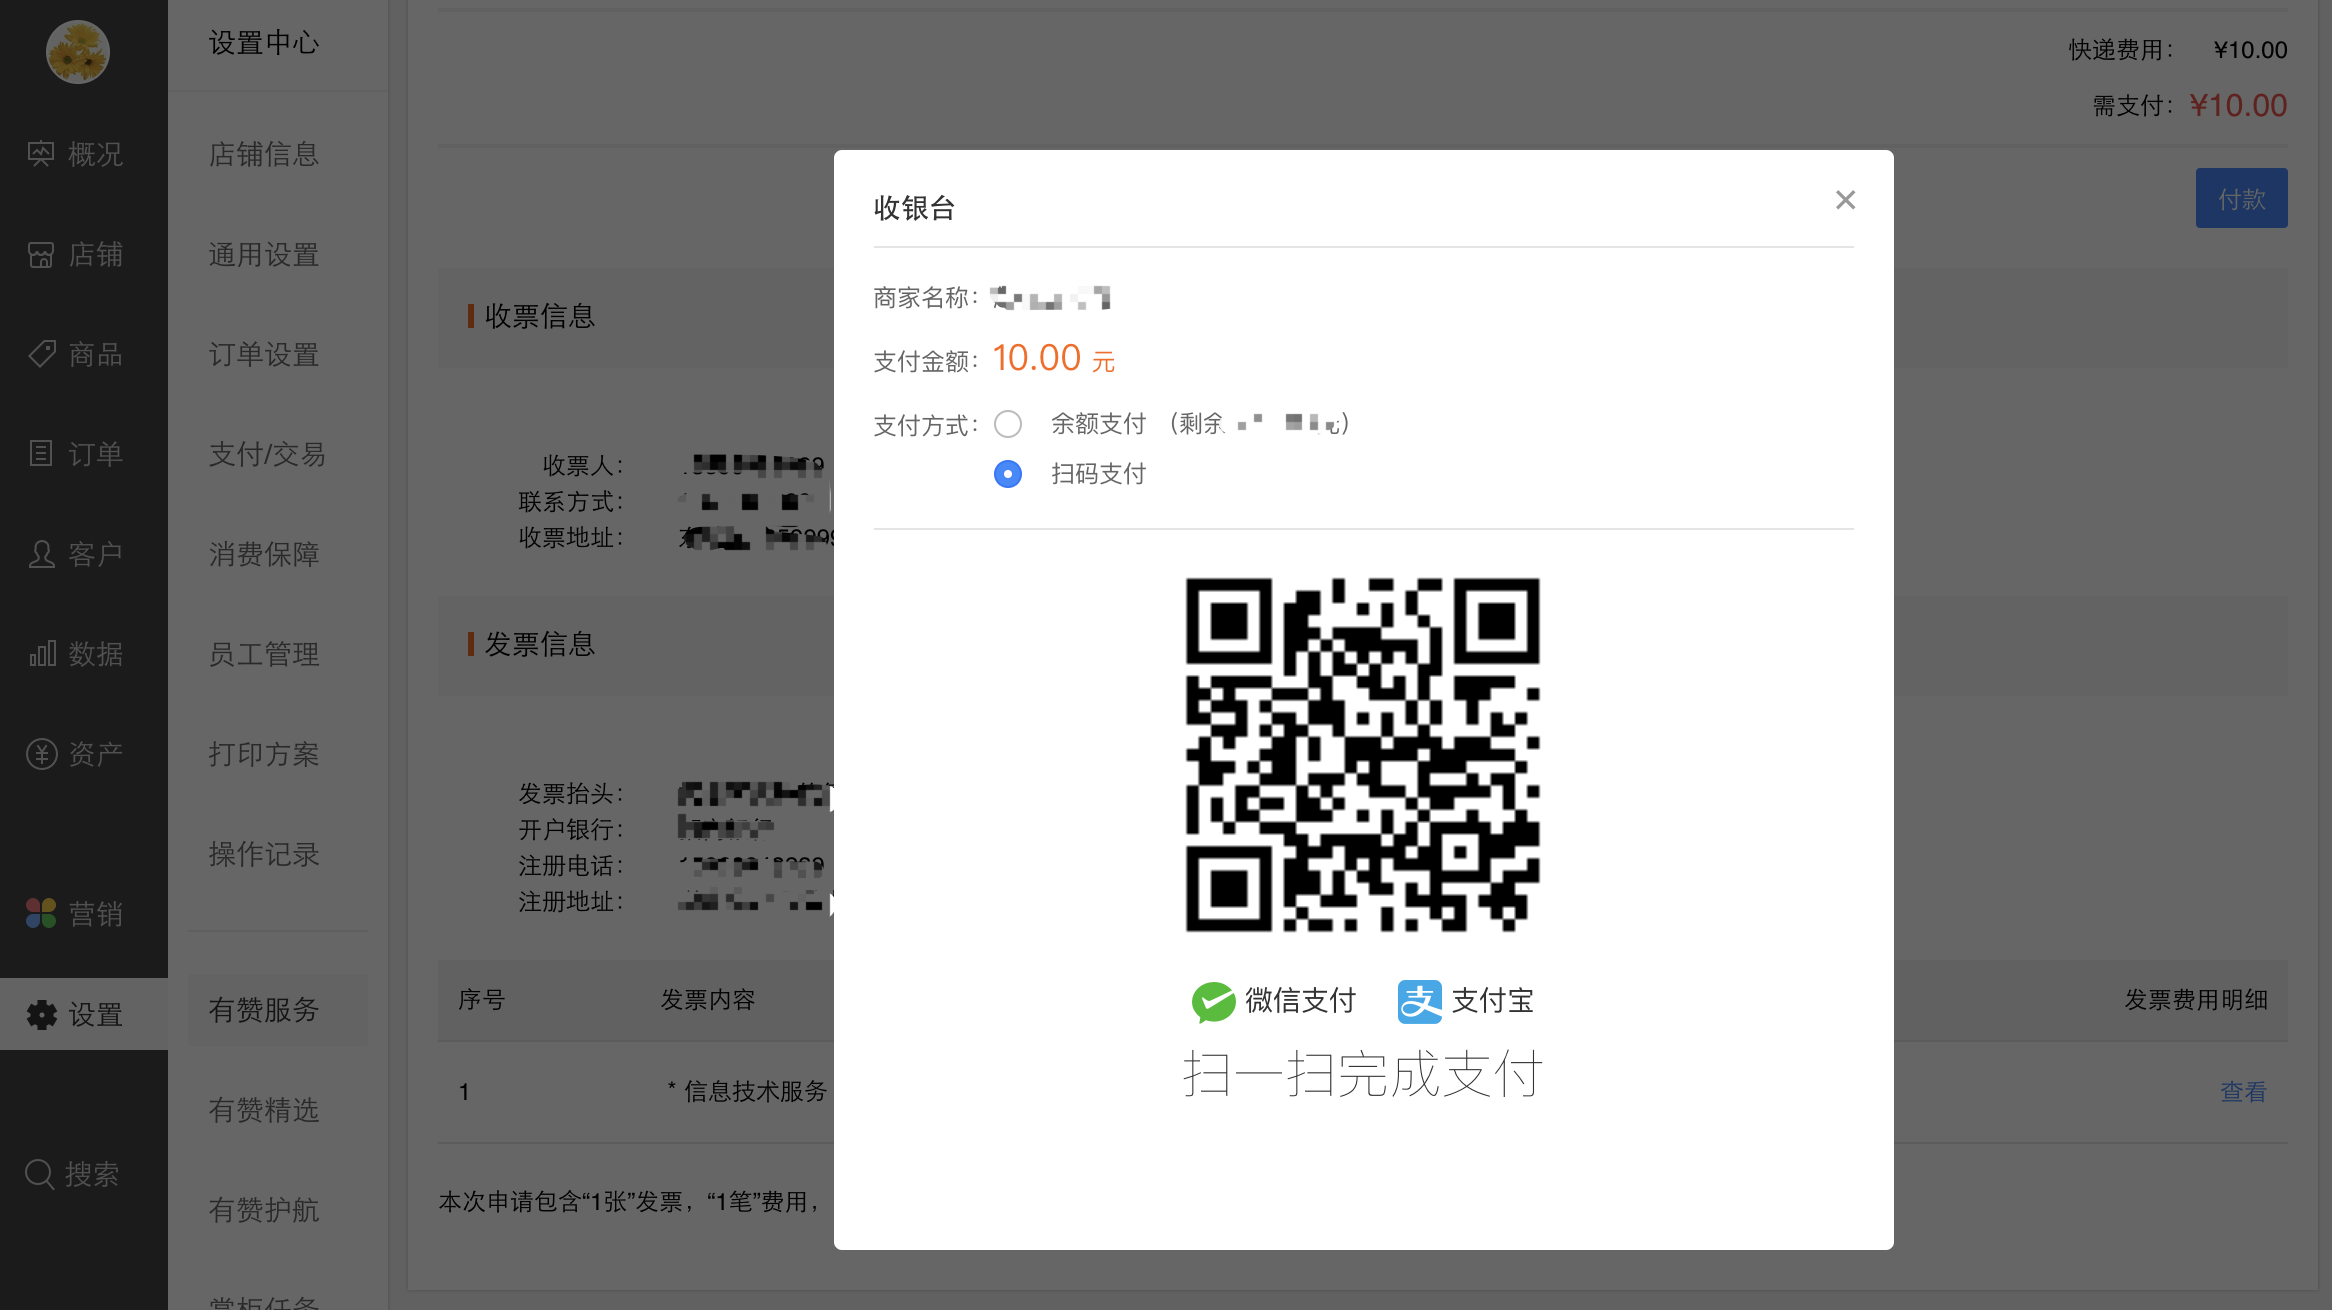Open 员工管理 settings menu item
Viewport: 2332px width, 1310px height.
pyautogui.click(x=264, y=655)
